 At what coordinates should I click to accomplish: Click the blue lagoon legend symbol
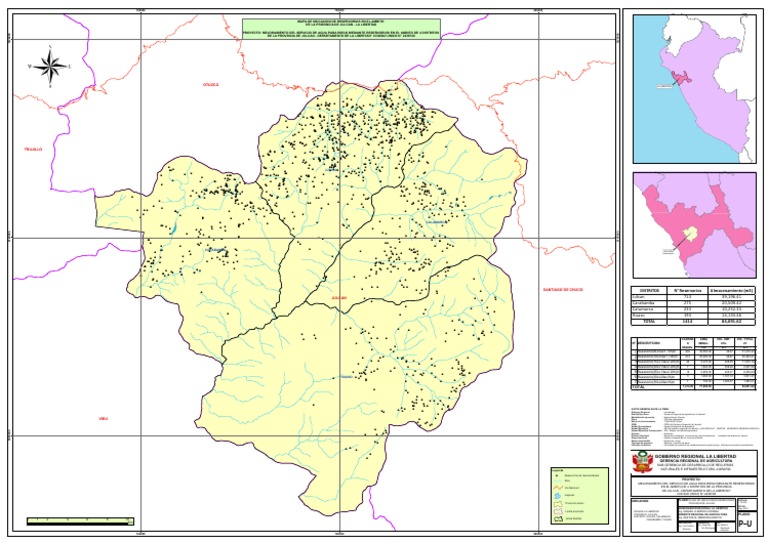pos(557,496)
